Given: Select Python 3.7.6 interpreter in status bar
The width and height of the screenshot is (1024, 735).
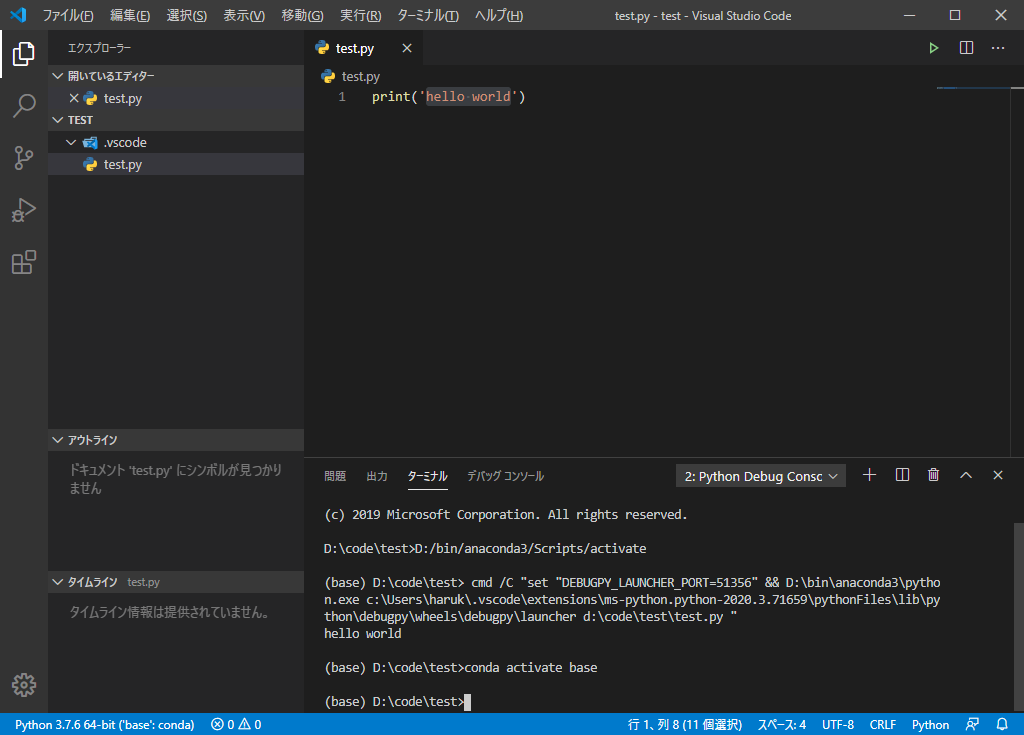Looking at the screenshot, I should coord(104,724).
